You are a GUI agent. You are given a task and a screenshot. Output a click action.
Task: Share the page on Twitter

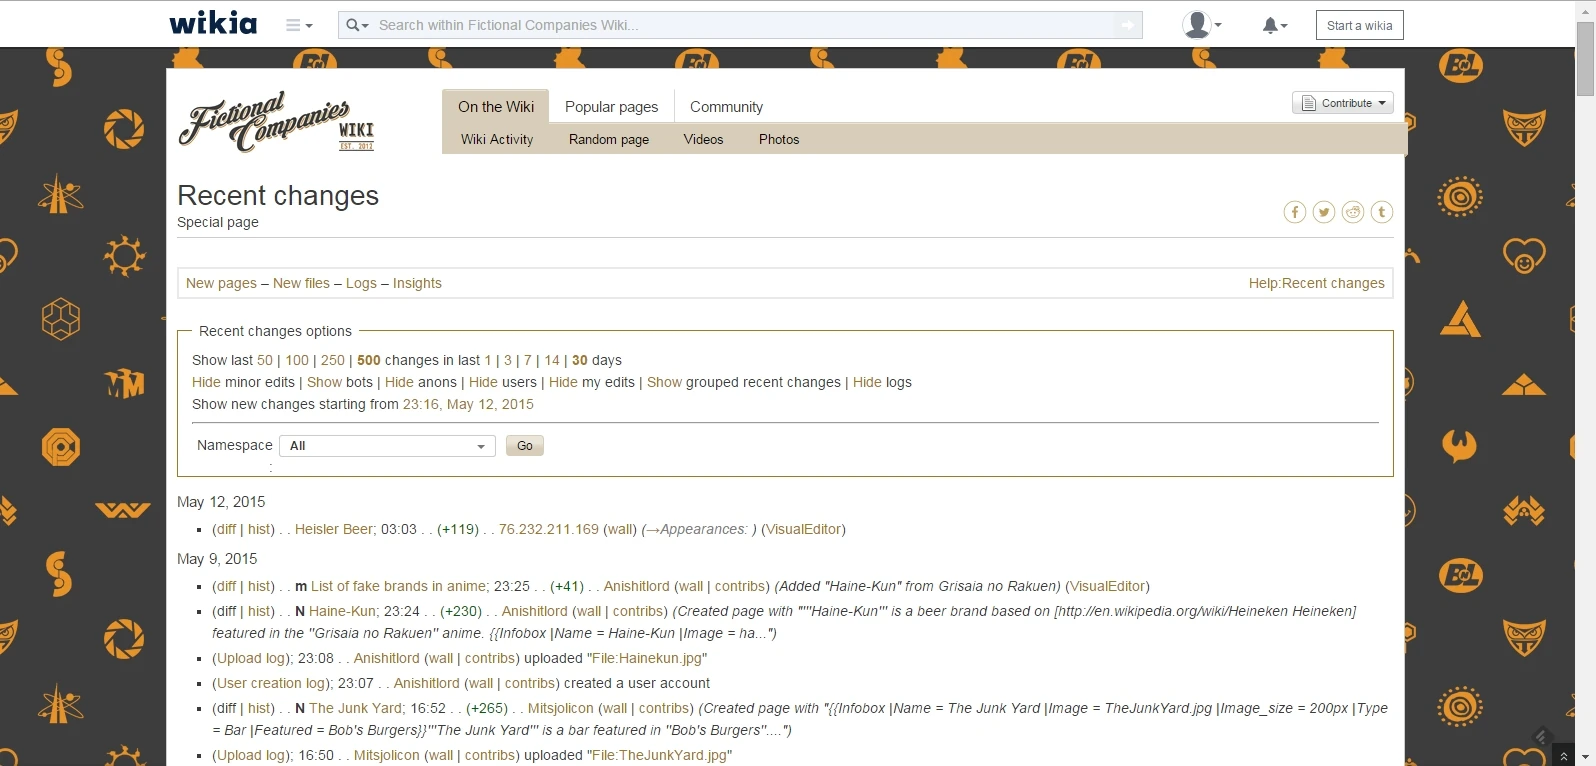point(1324,212)
